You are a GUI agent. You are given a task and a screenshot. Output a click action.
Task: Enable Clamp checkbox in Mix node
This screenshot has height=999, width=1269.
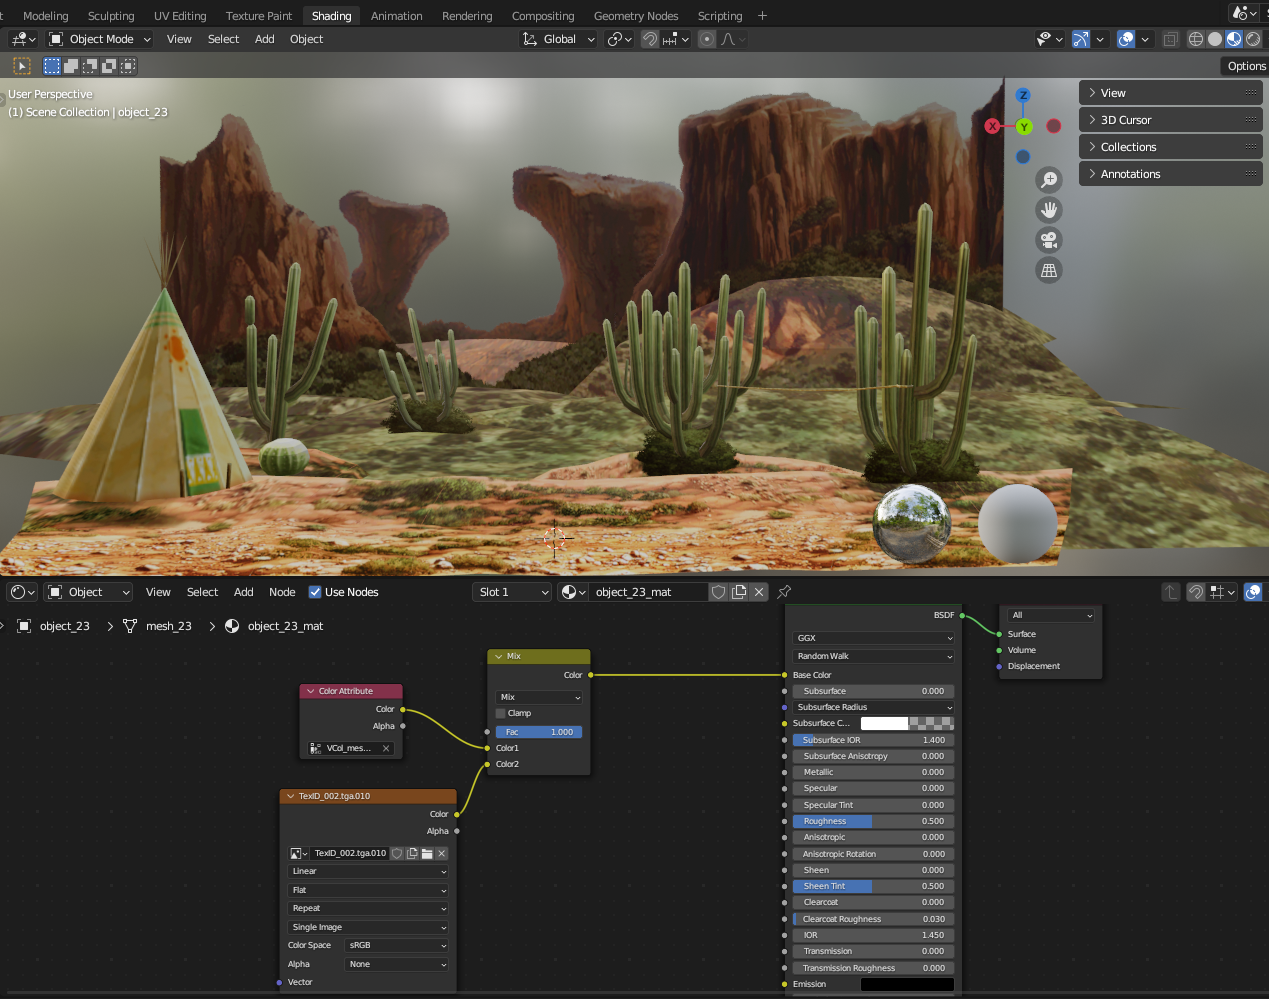coord(501,713)
